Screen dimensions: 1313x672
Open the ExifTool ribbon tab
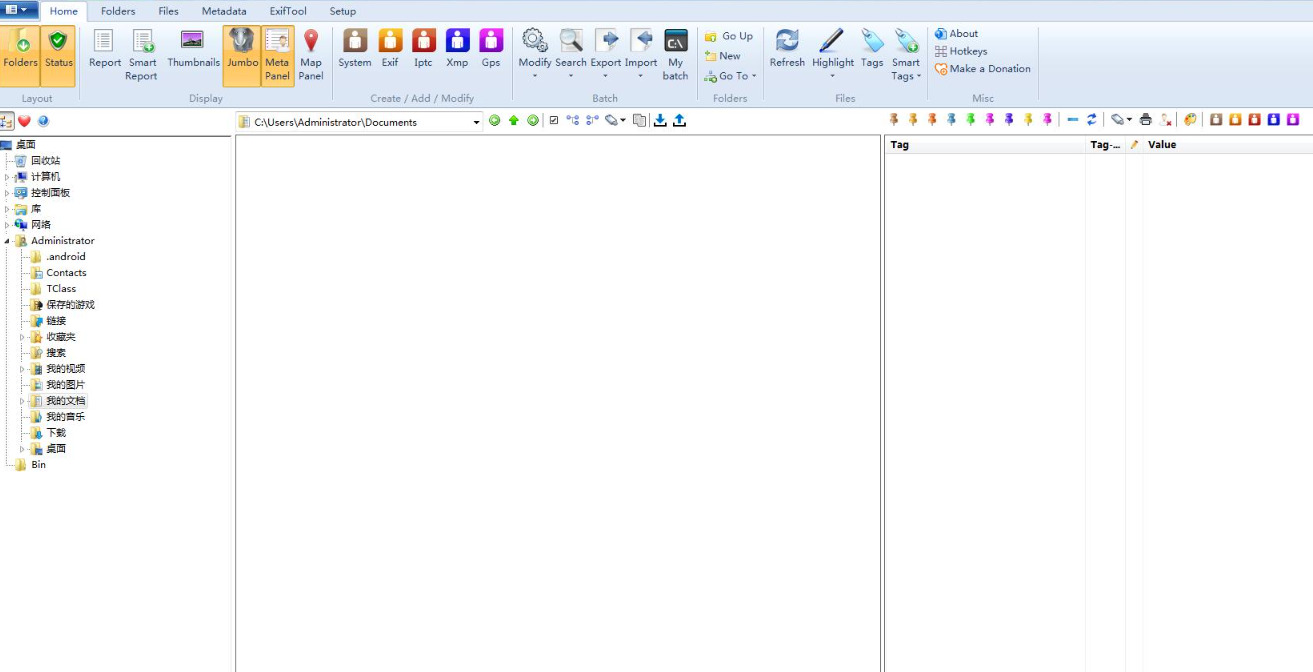[288, 11]
